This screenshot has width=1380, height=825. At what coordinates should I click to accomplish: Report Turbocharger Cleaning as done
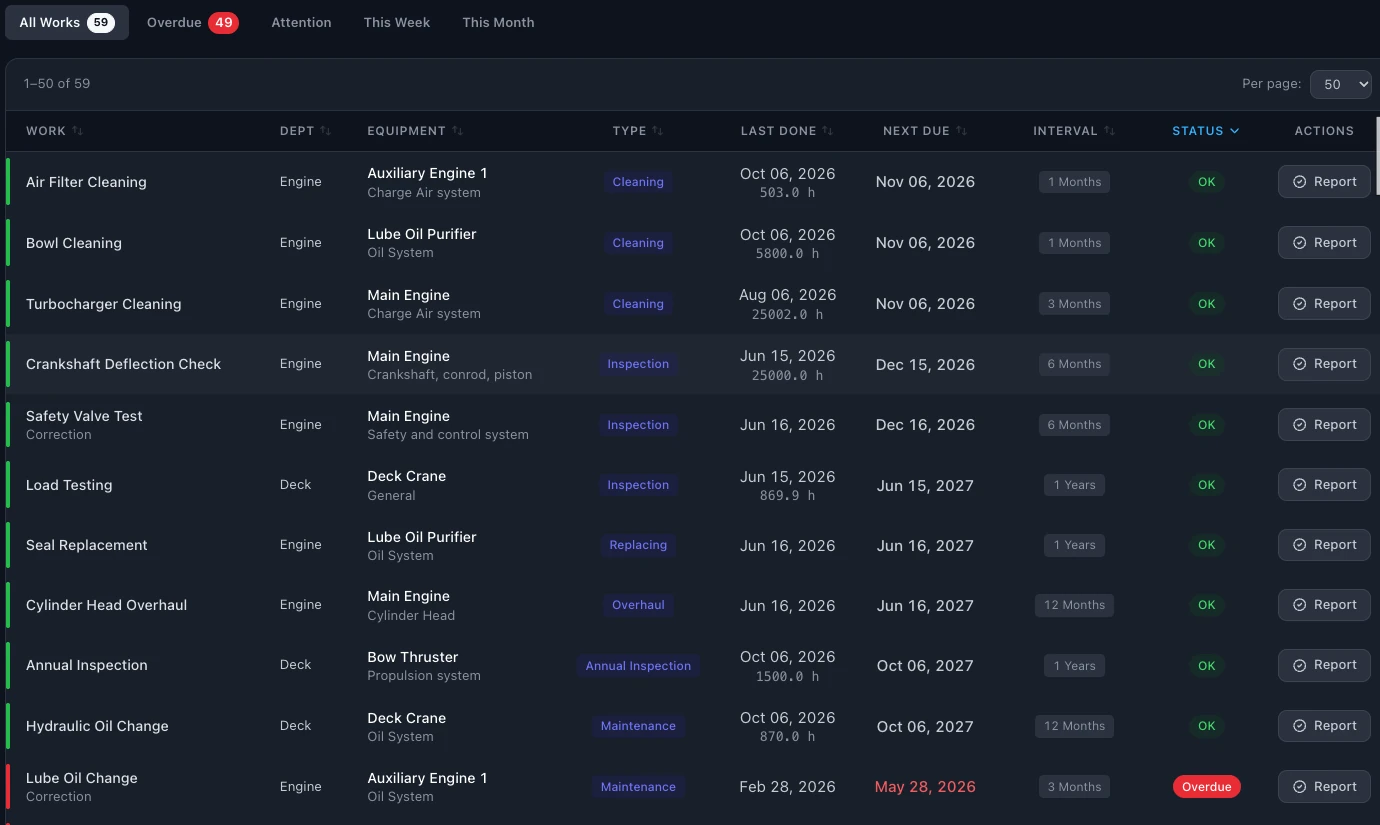tap(1324, 304)
